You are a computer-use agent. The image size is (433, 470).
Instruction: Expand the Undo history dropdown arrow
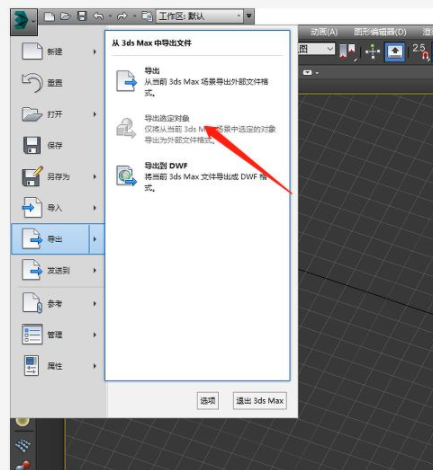coord(110,16)
